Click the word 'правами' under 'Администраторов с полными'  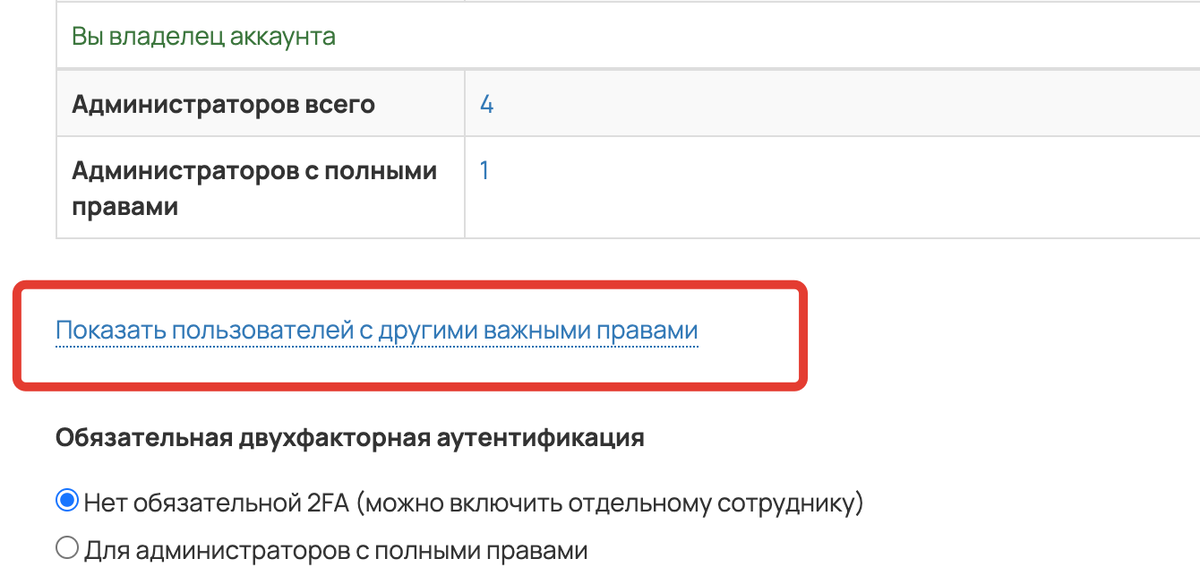pos(125,208)
